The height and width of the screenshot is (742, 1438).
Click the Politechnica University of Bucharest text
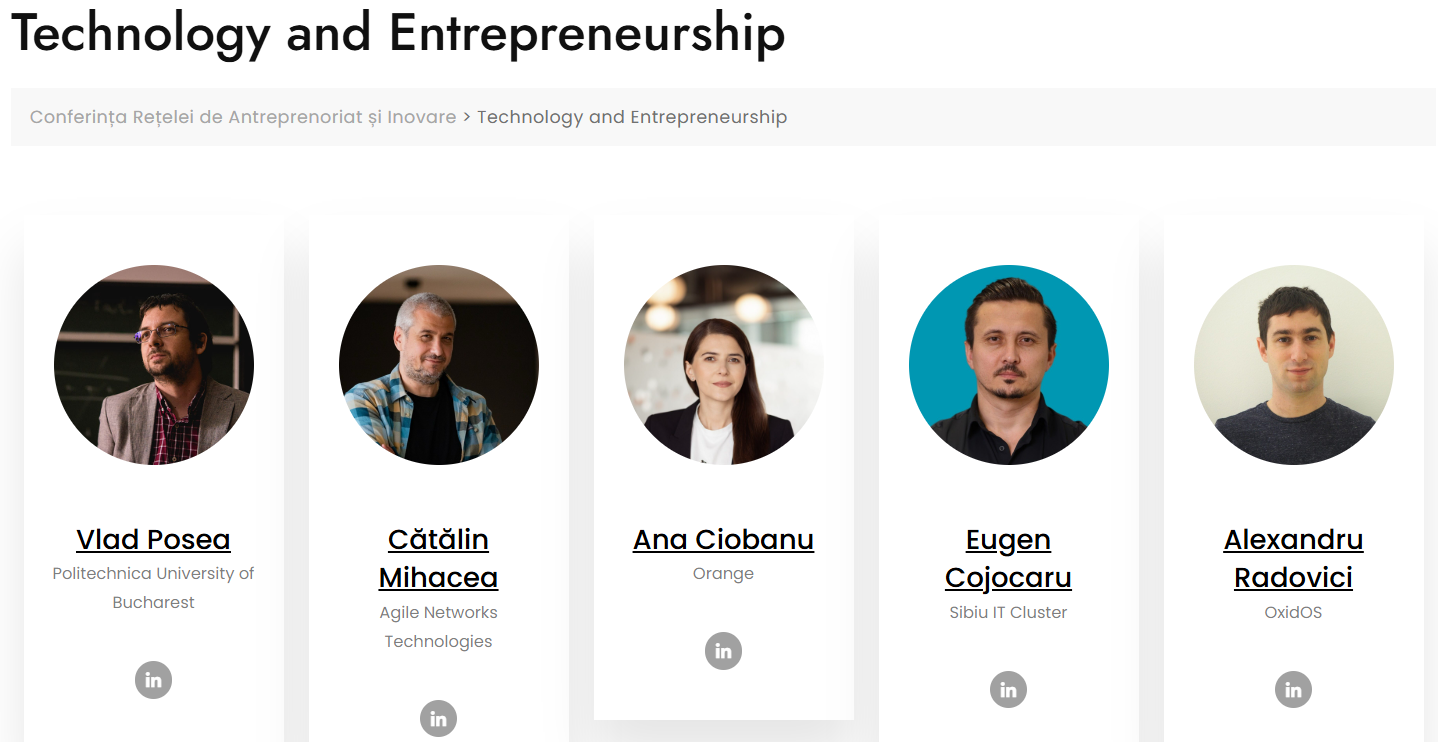click(x=153, y=588)
